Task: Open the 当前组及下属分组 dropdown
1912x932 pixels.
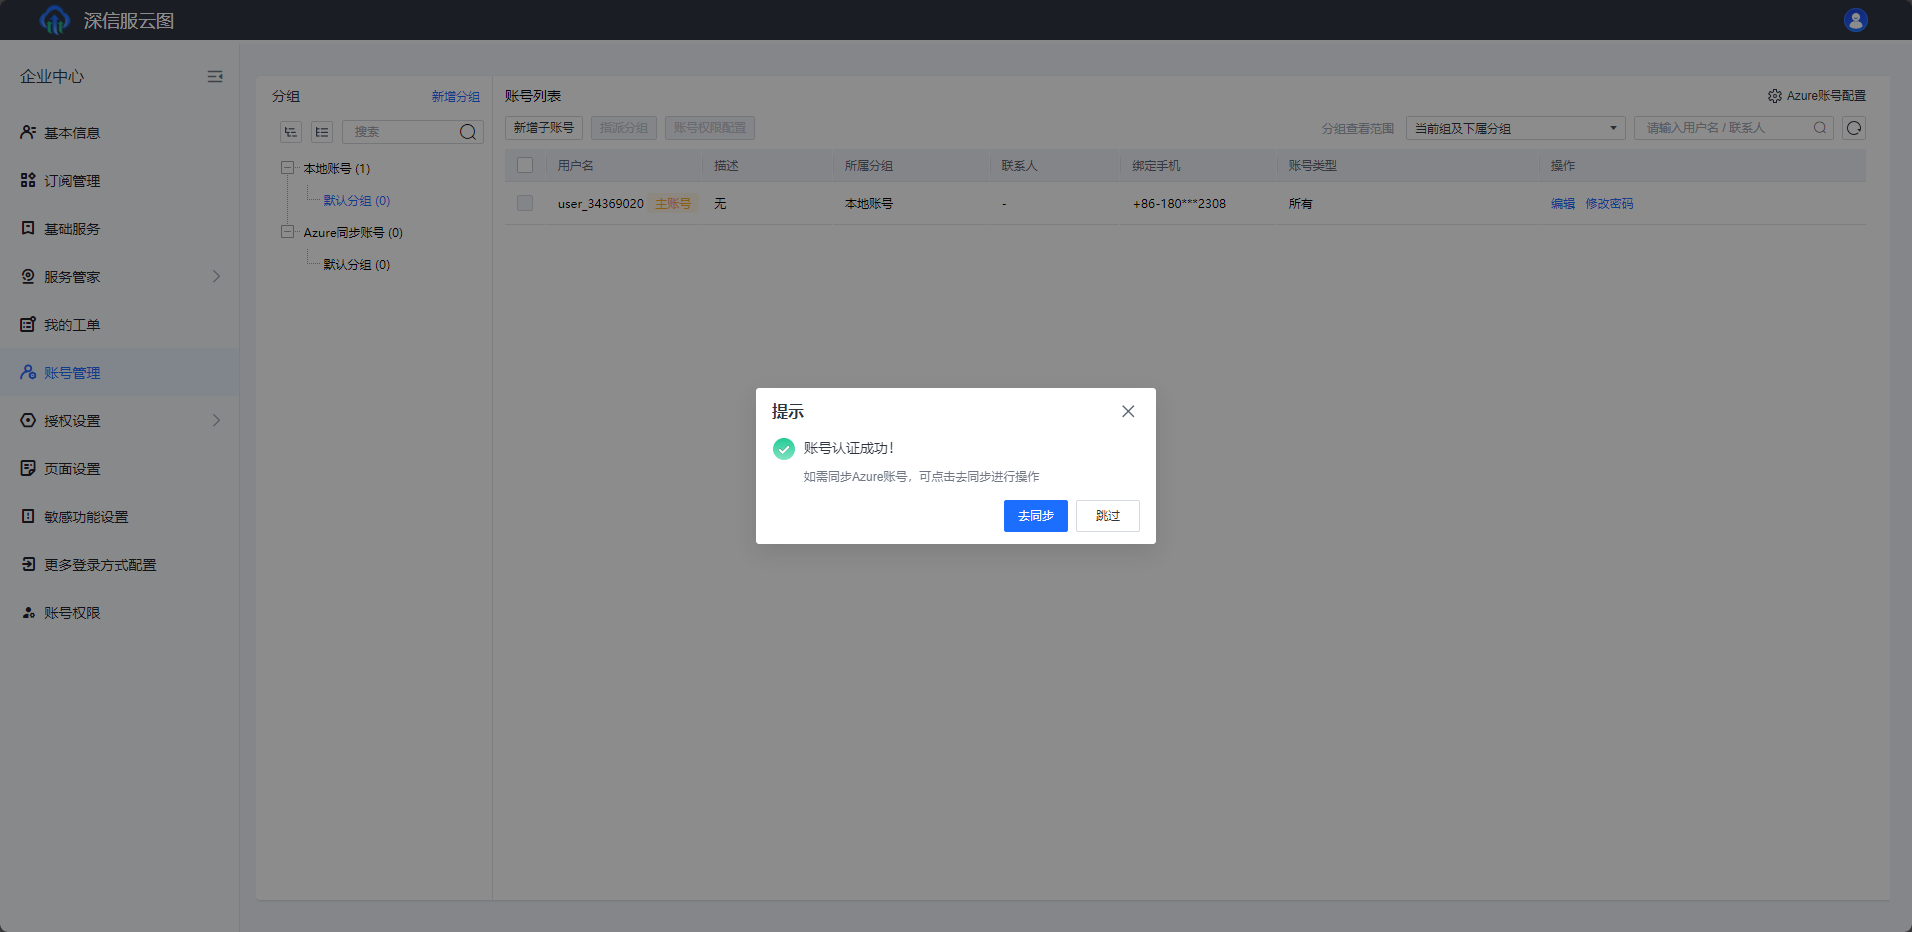Action: (x=1515, y=128)
